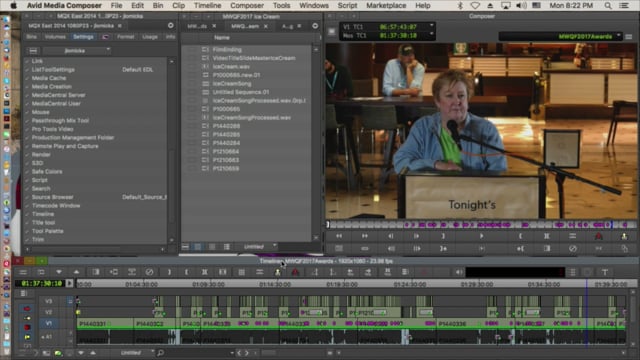This screenshot has width=640, height=360.
Task: Toggle checkmark next to Media Cache setting
Action: coord(27,78)
